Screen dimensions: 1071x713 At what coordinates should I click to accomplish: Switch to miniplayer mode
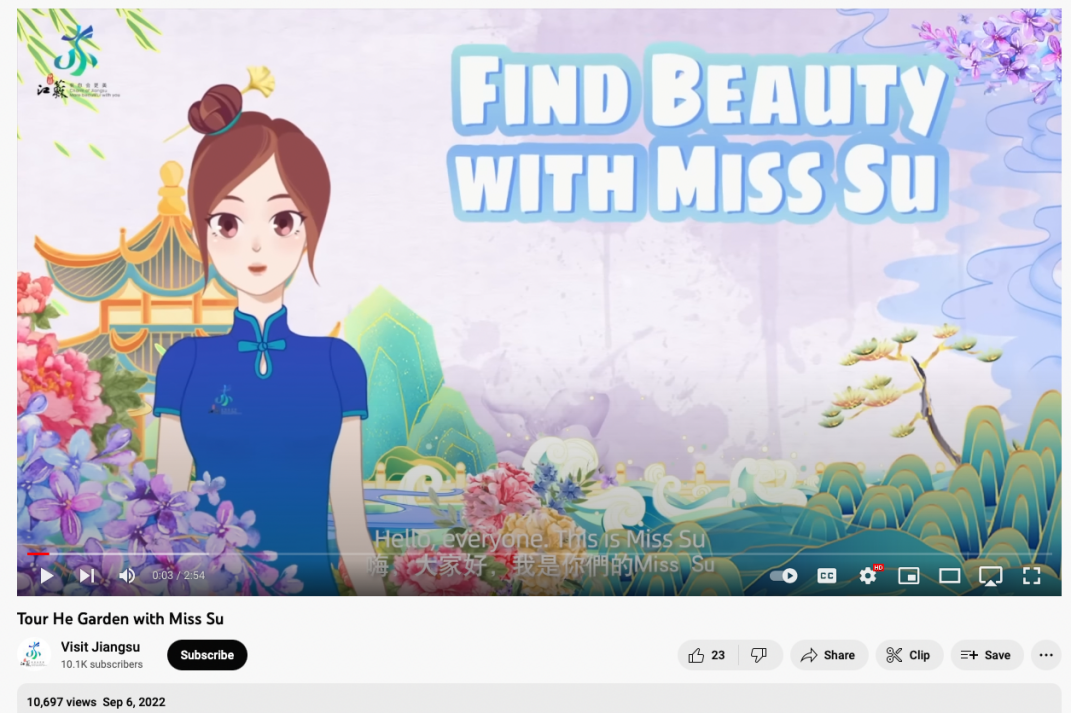[908, 576]
